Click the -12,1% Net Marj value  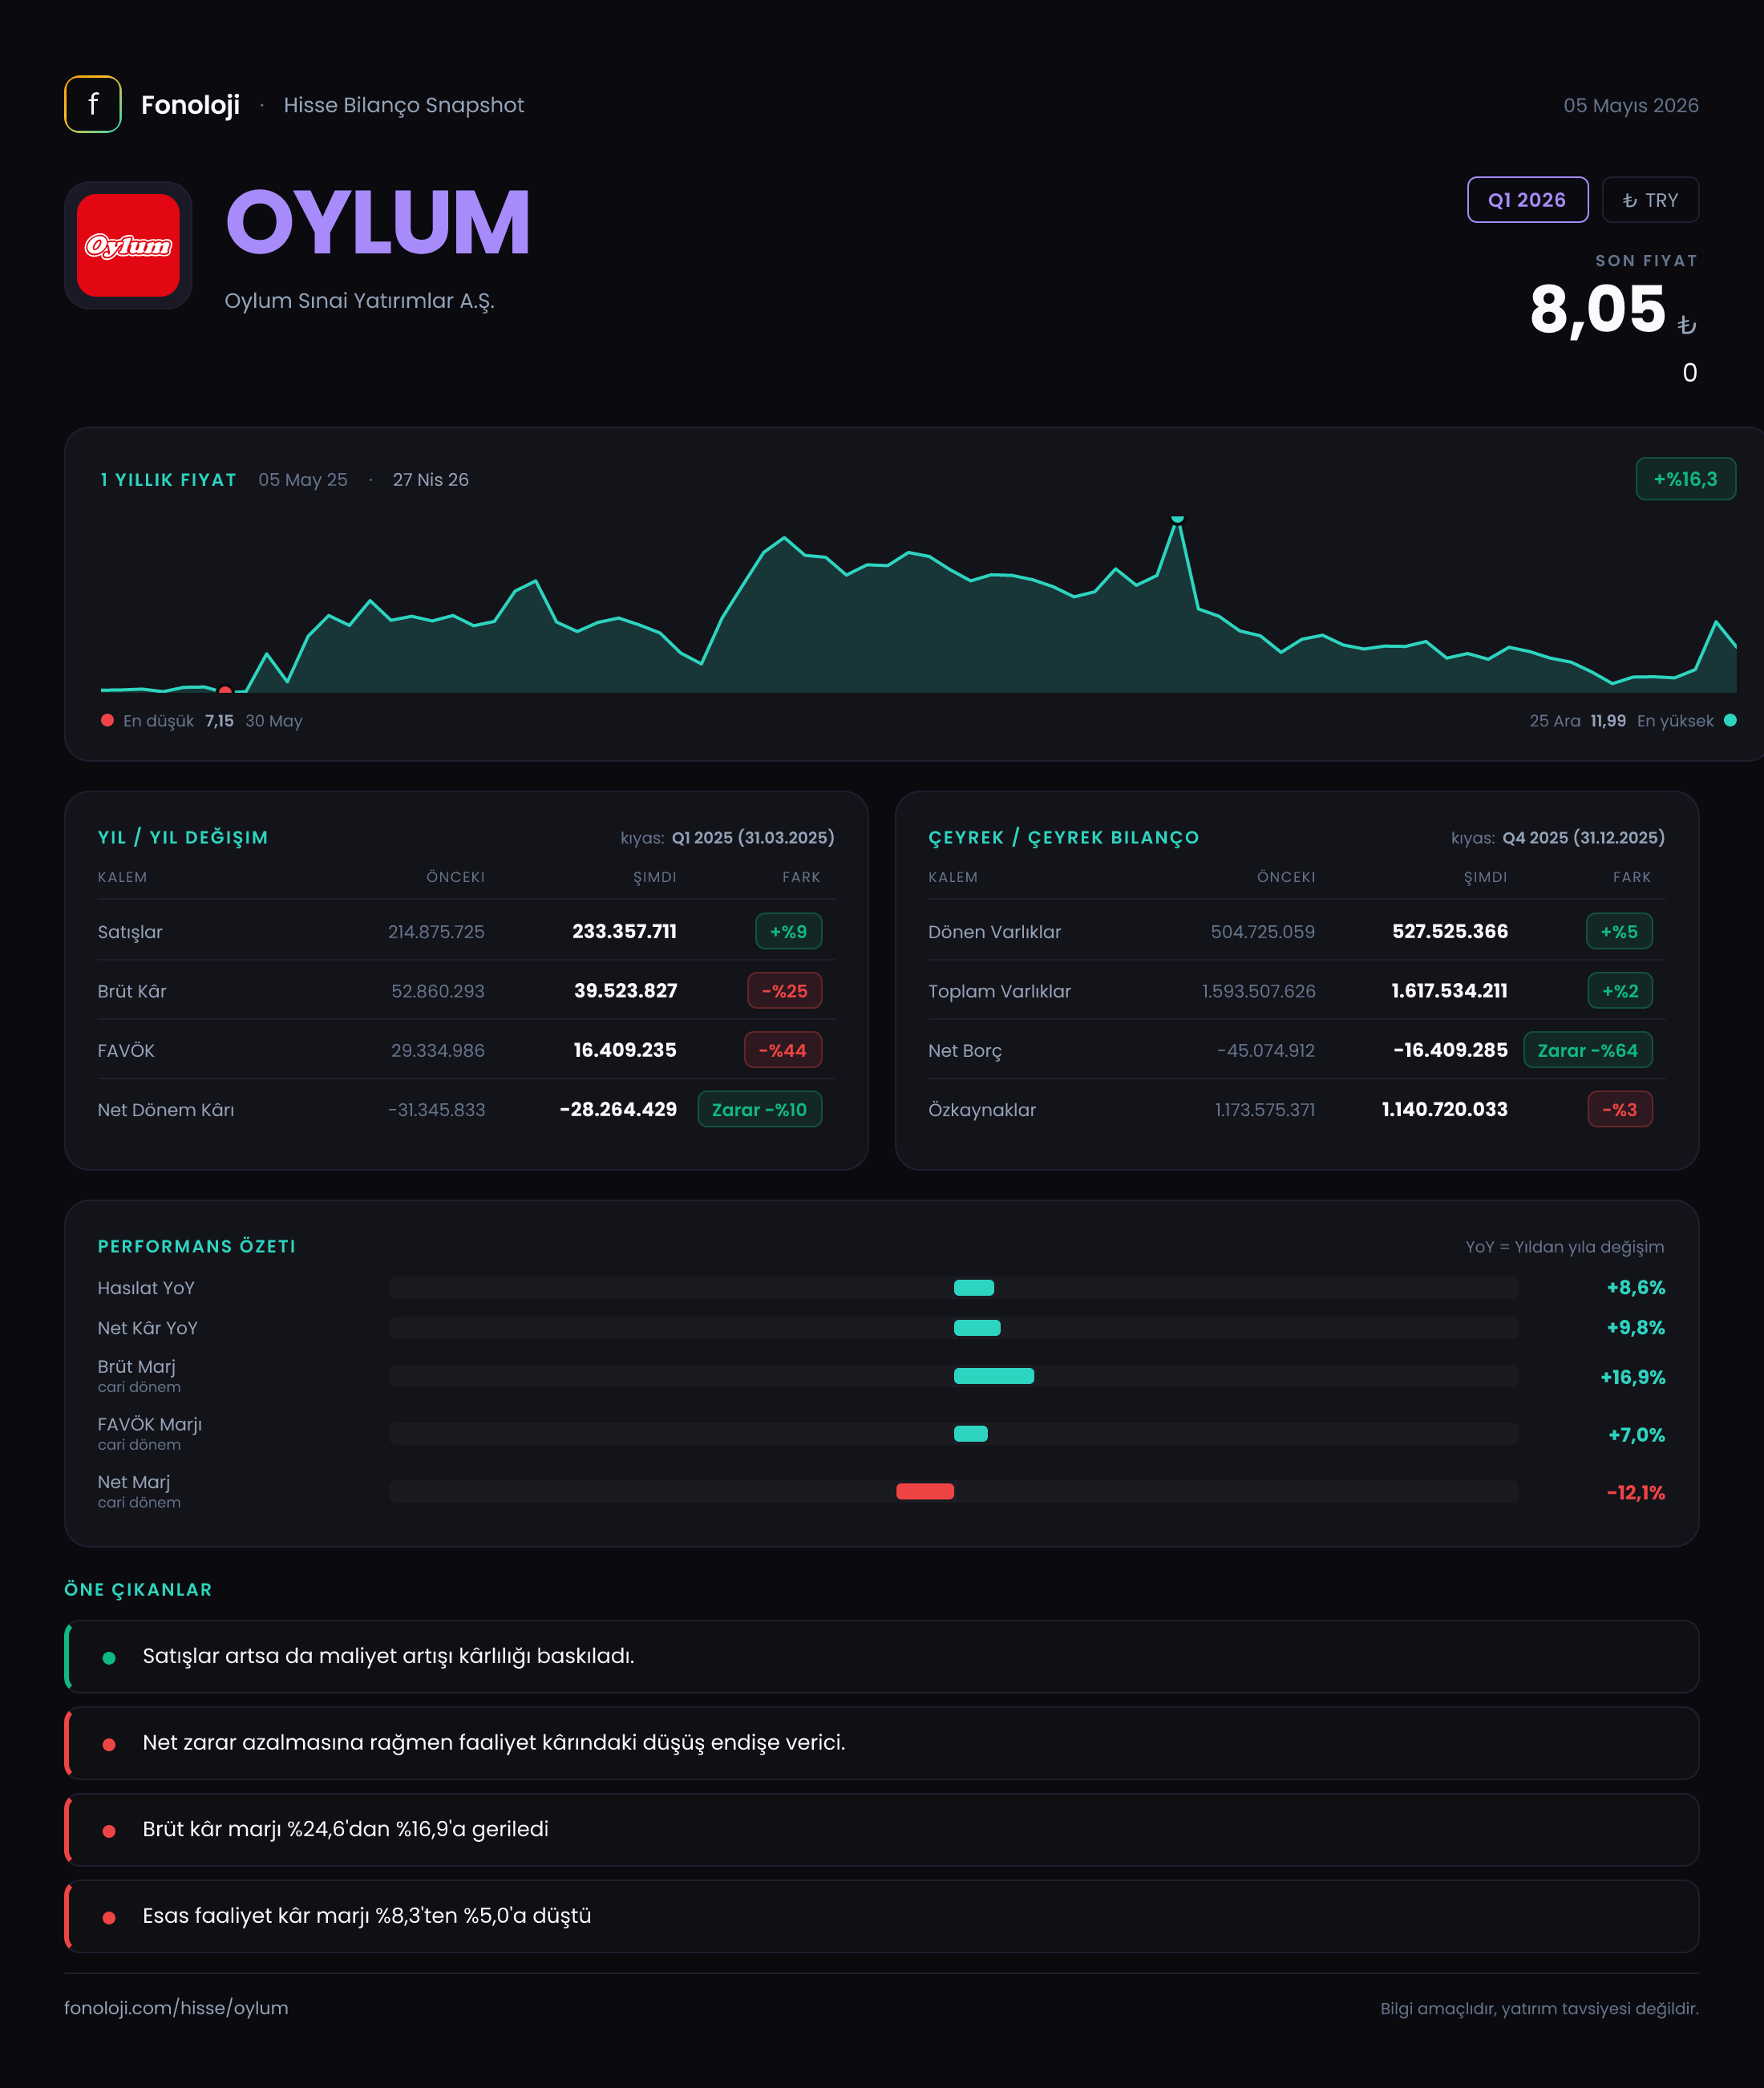[x=1636, y=1493]
